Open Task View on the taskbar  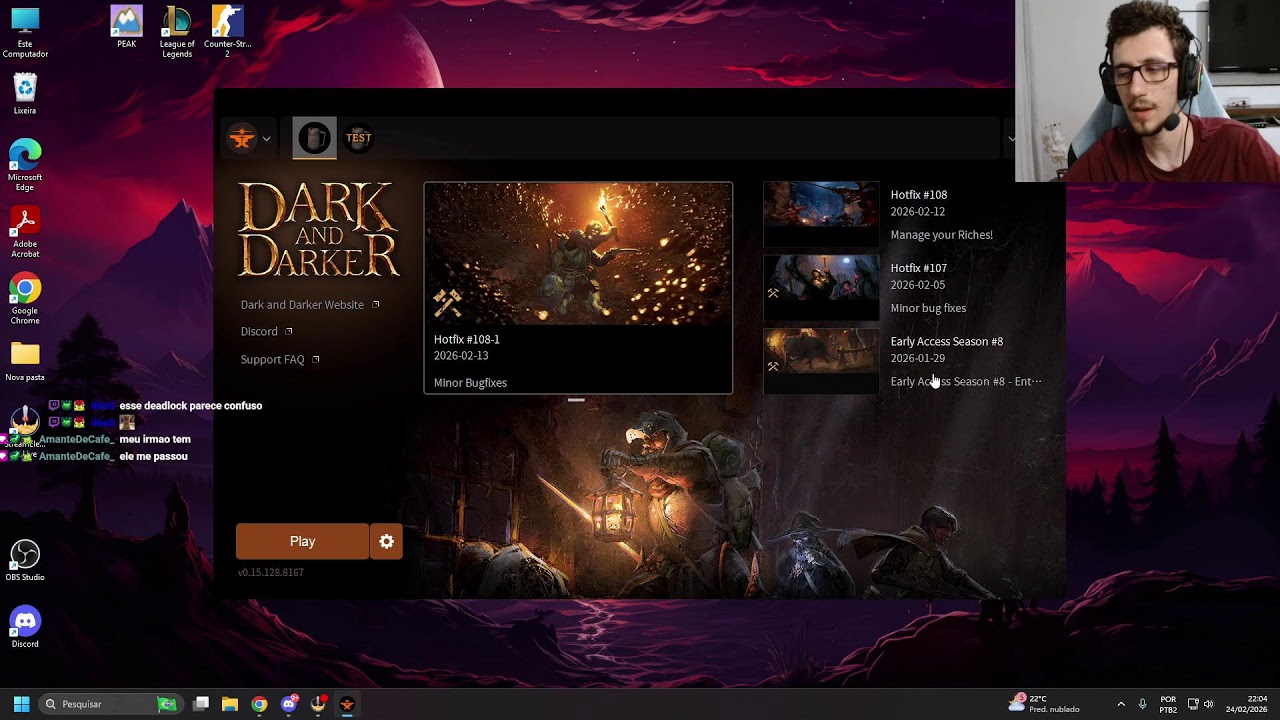tap(201, 704)
